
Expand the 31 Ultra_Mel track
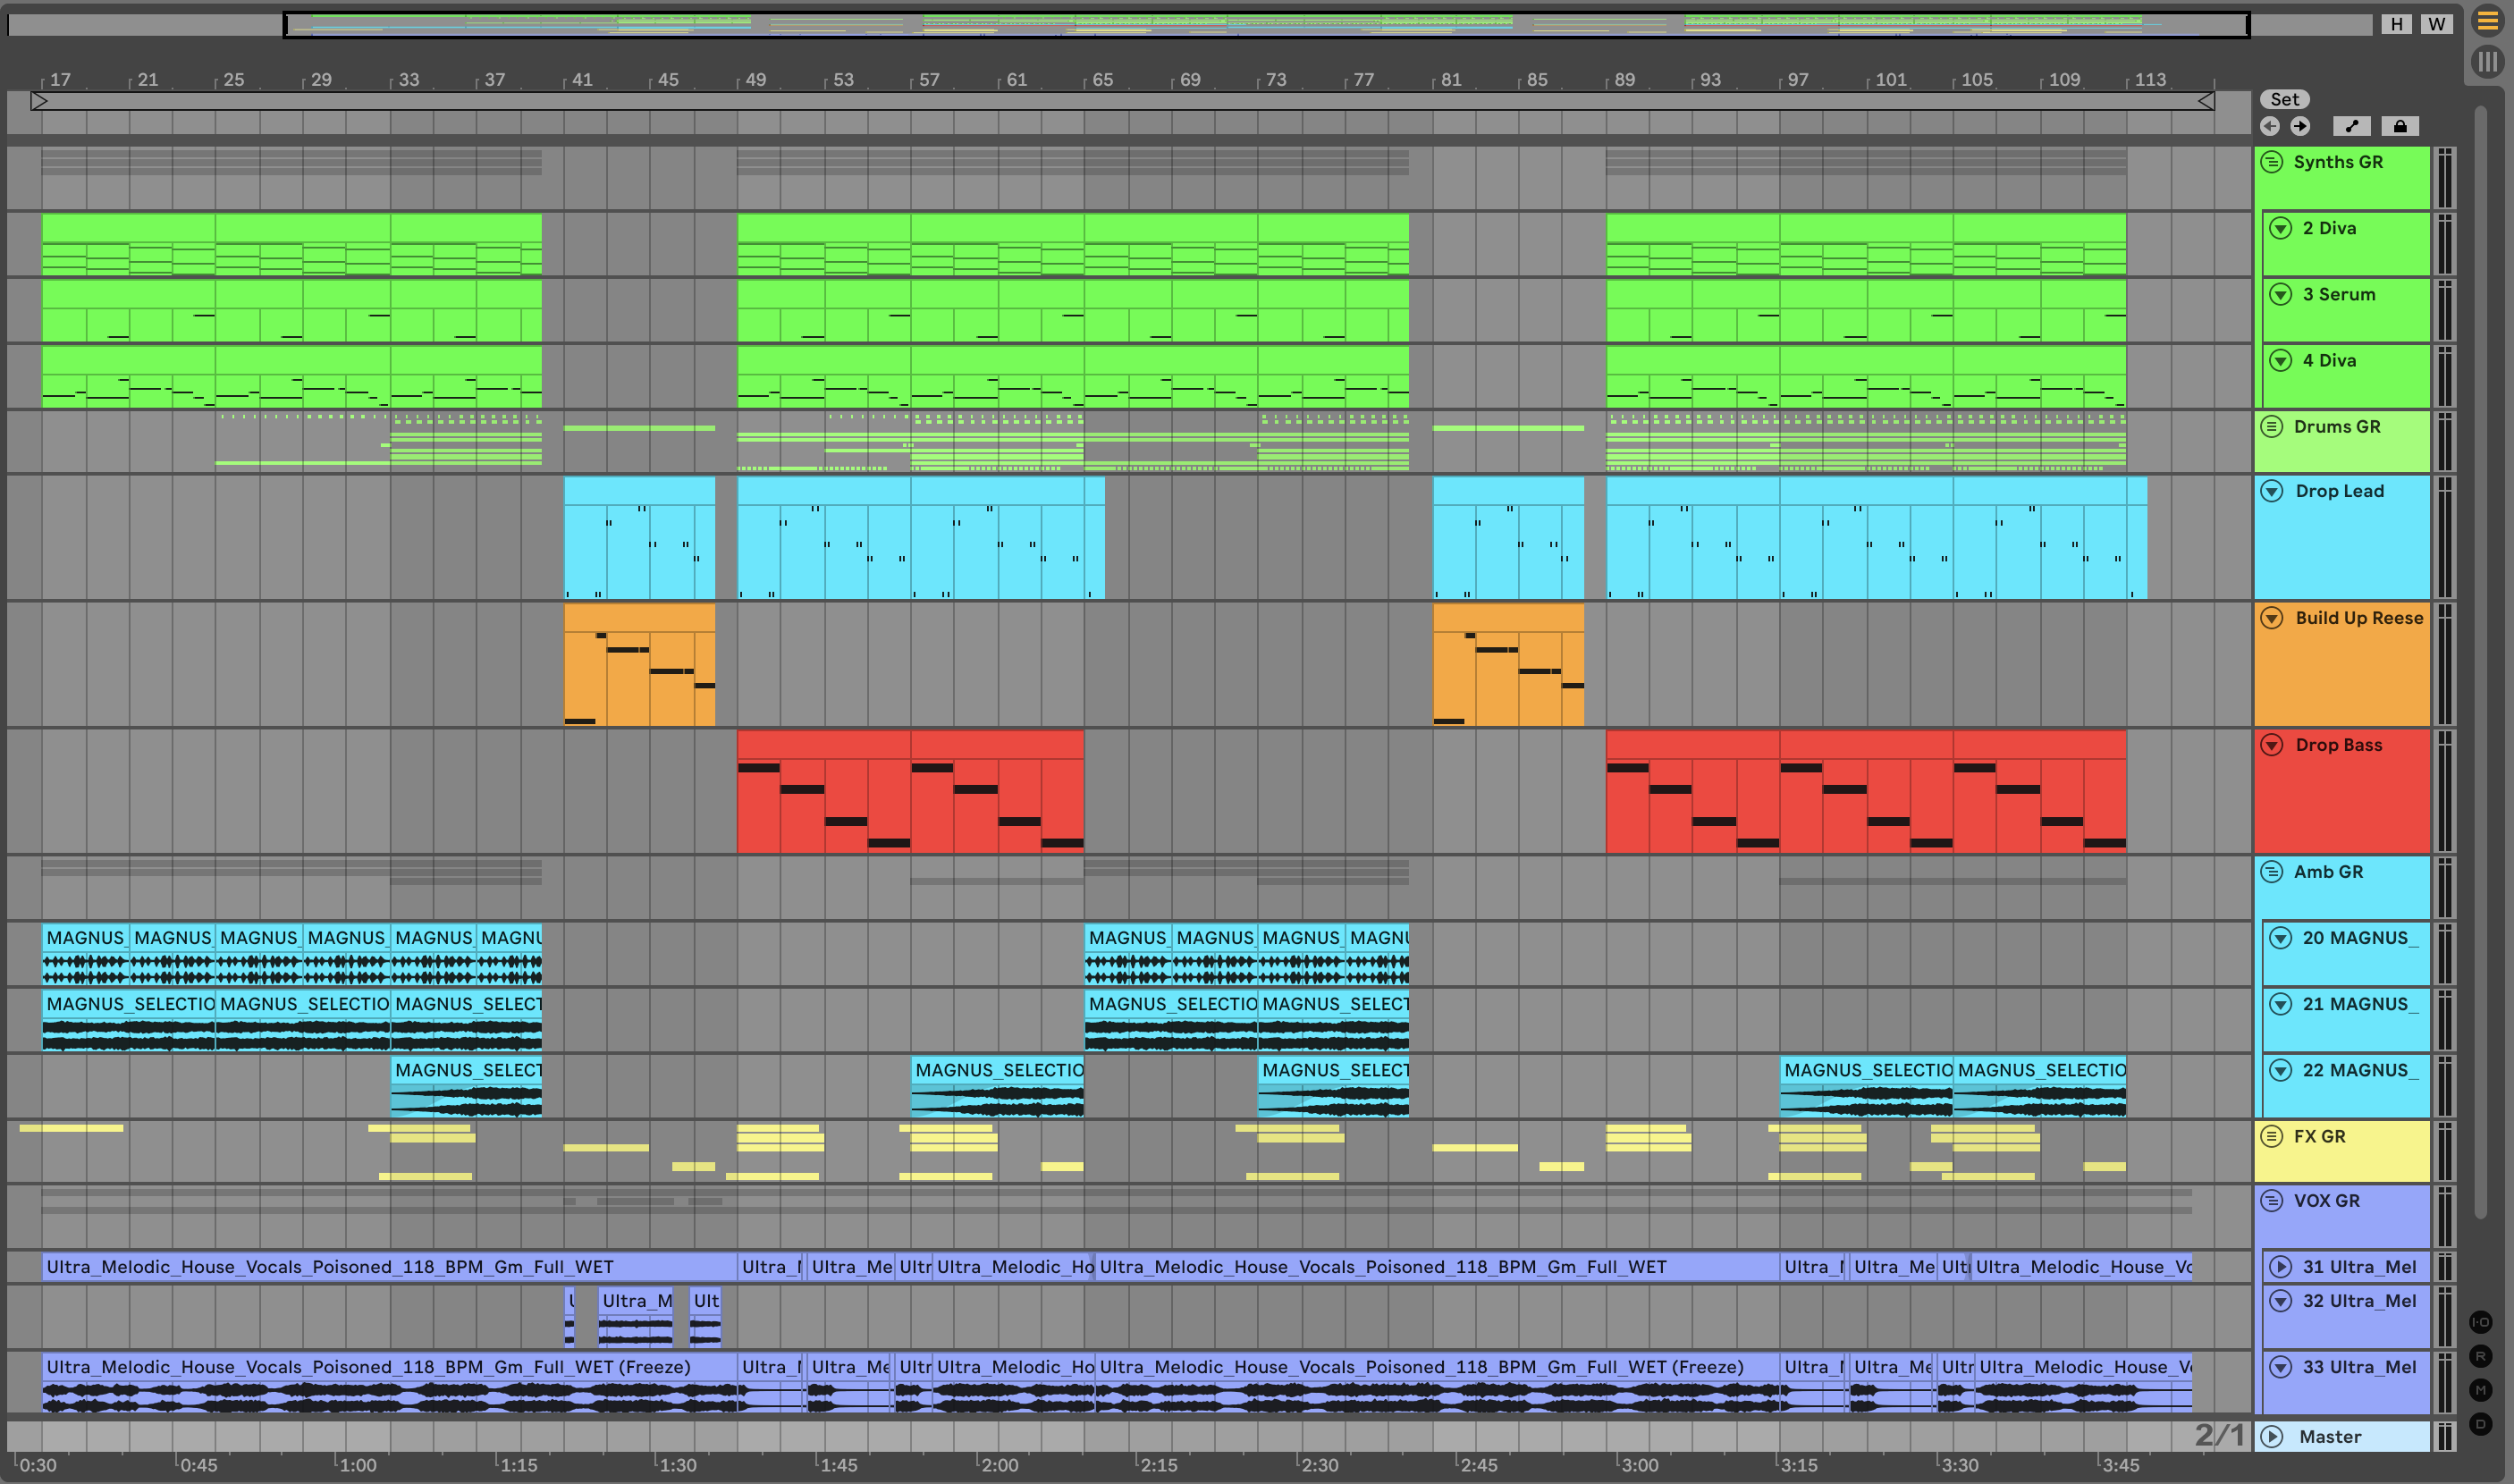click(2281, 1267)
